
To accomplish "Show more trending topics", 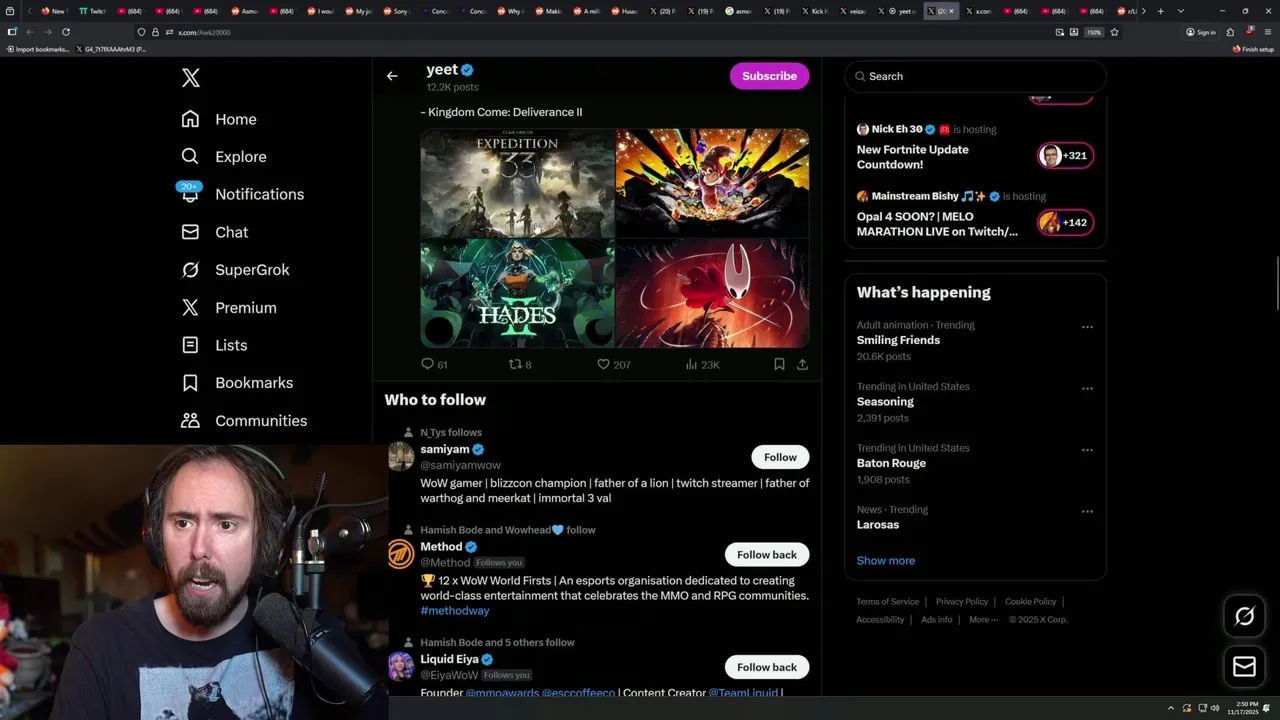I will click(x=886, y=561).
